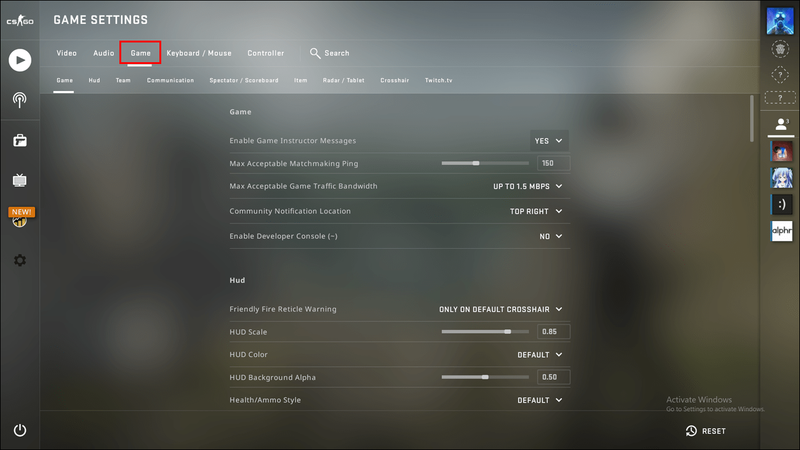Open Enable Developer Console dropdown

pyautogui.click(x=551, y=236)
